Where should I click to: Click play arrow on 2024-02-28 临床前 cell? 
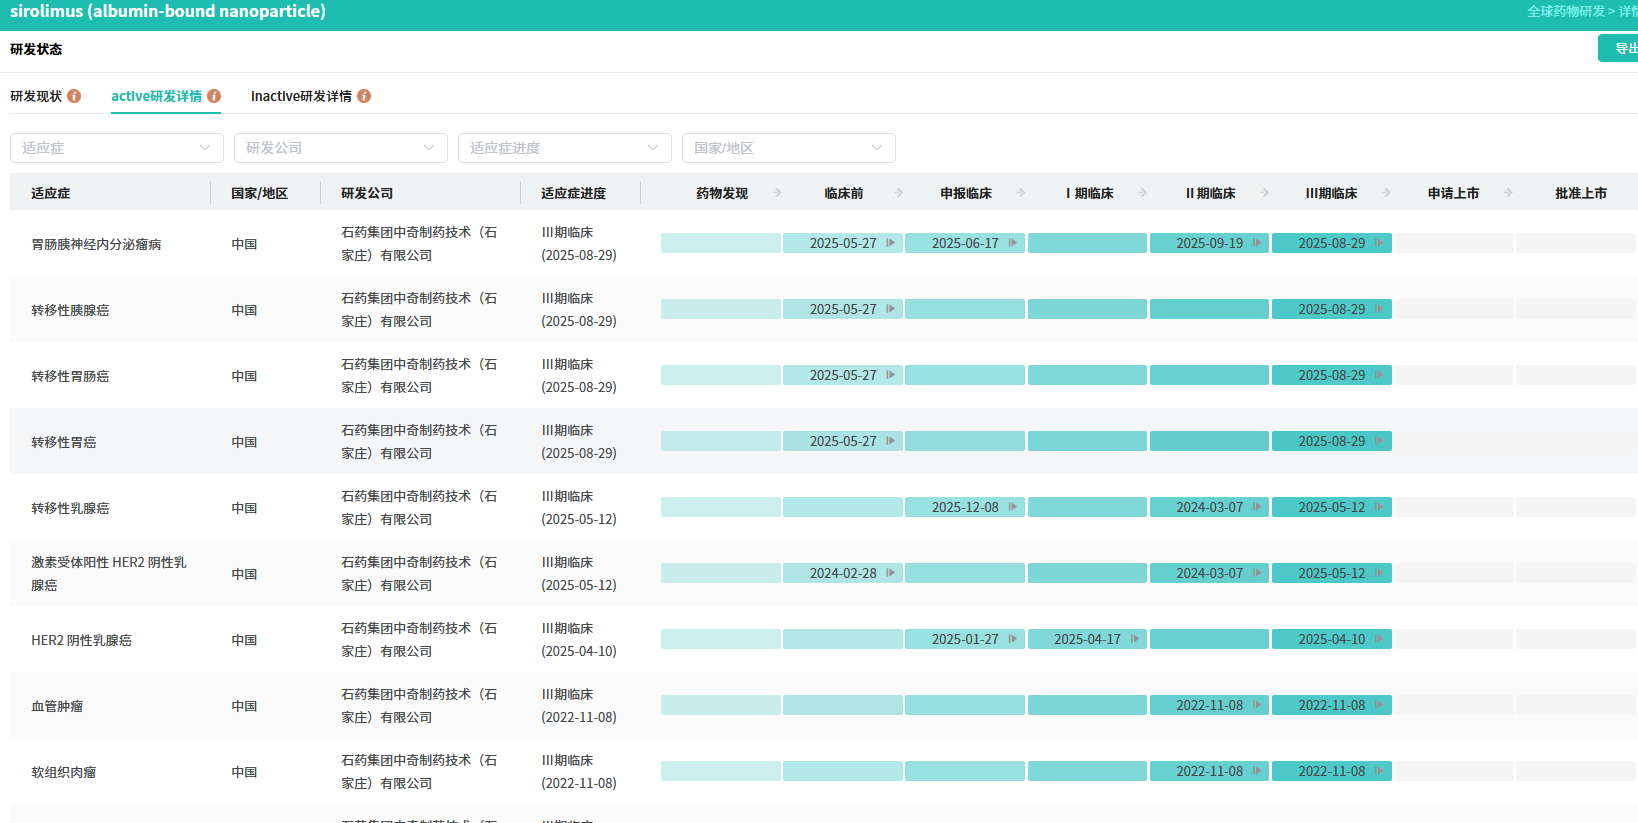(x=891, y=573)
